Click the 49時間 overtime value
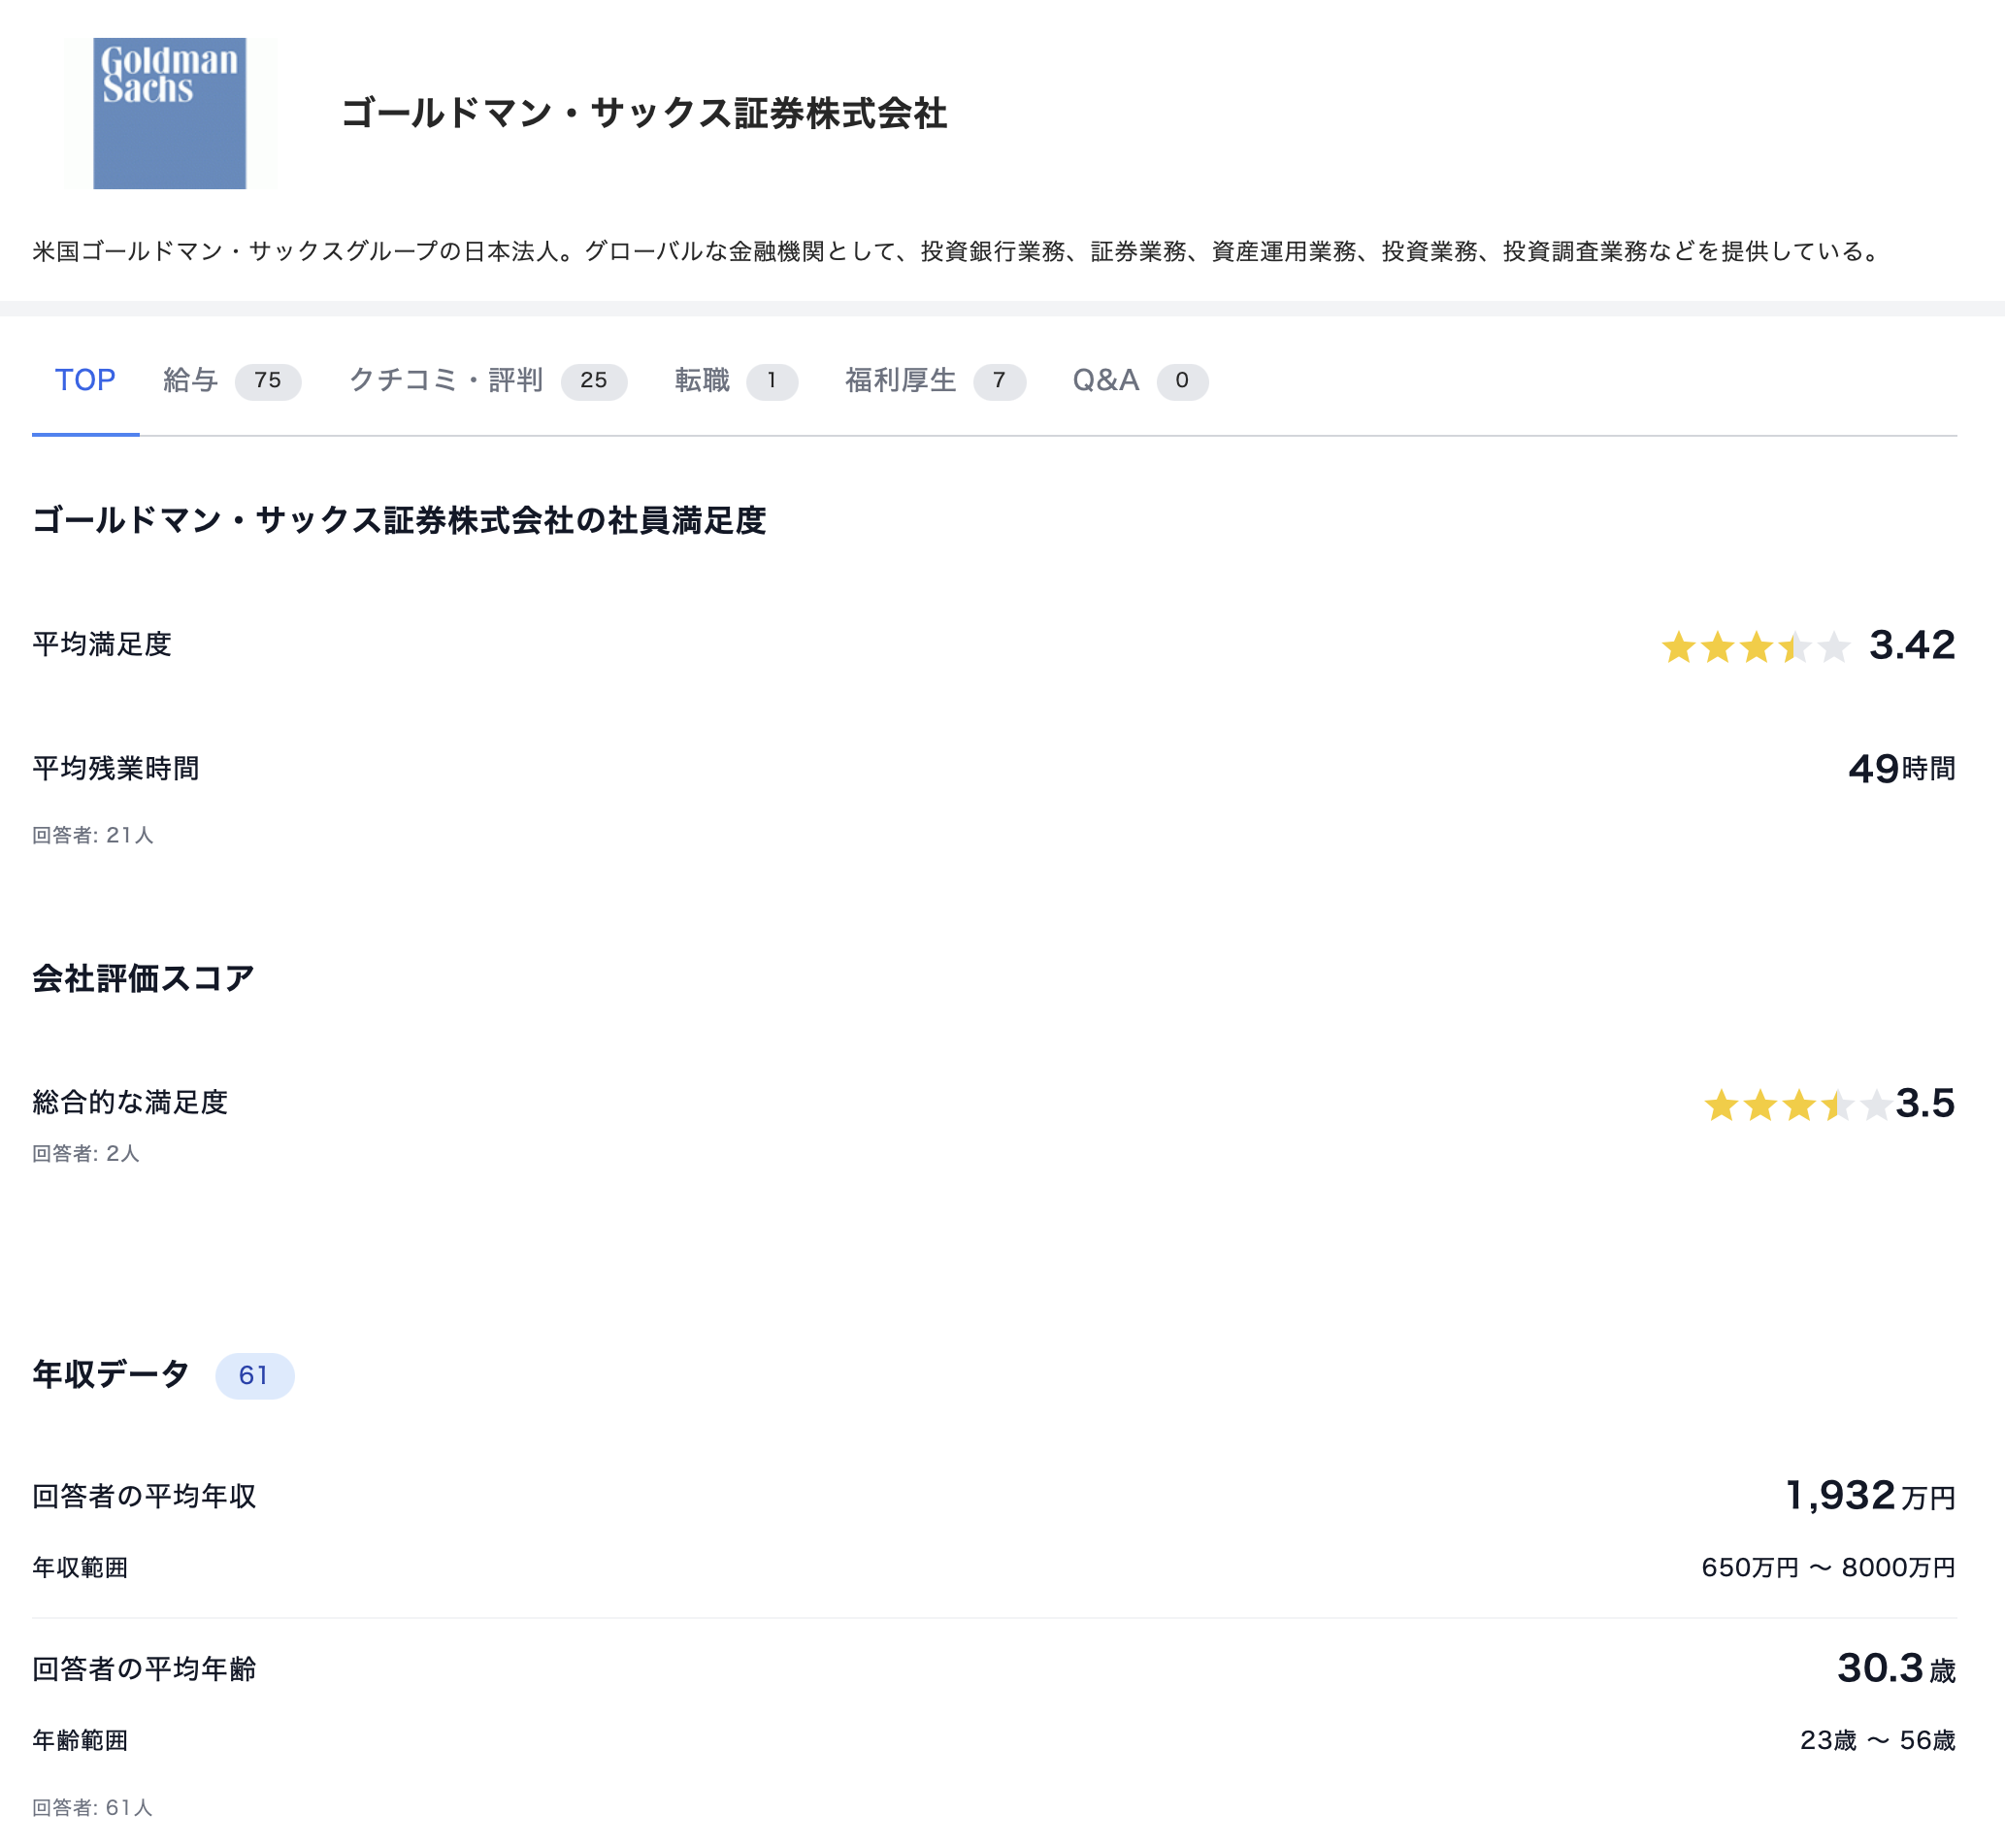This screenshot has height=1848, width=2005. pyautogui.click(x=1902, y=769)
